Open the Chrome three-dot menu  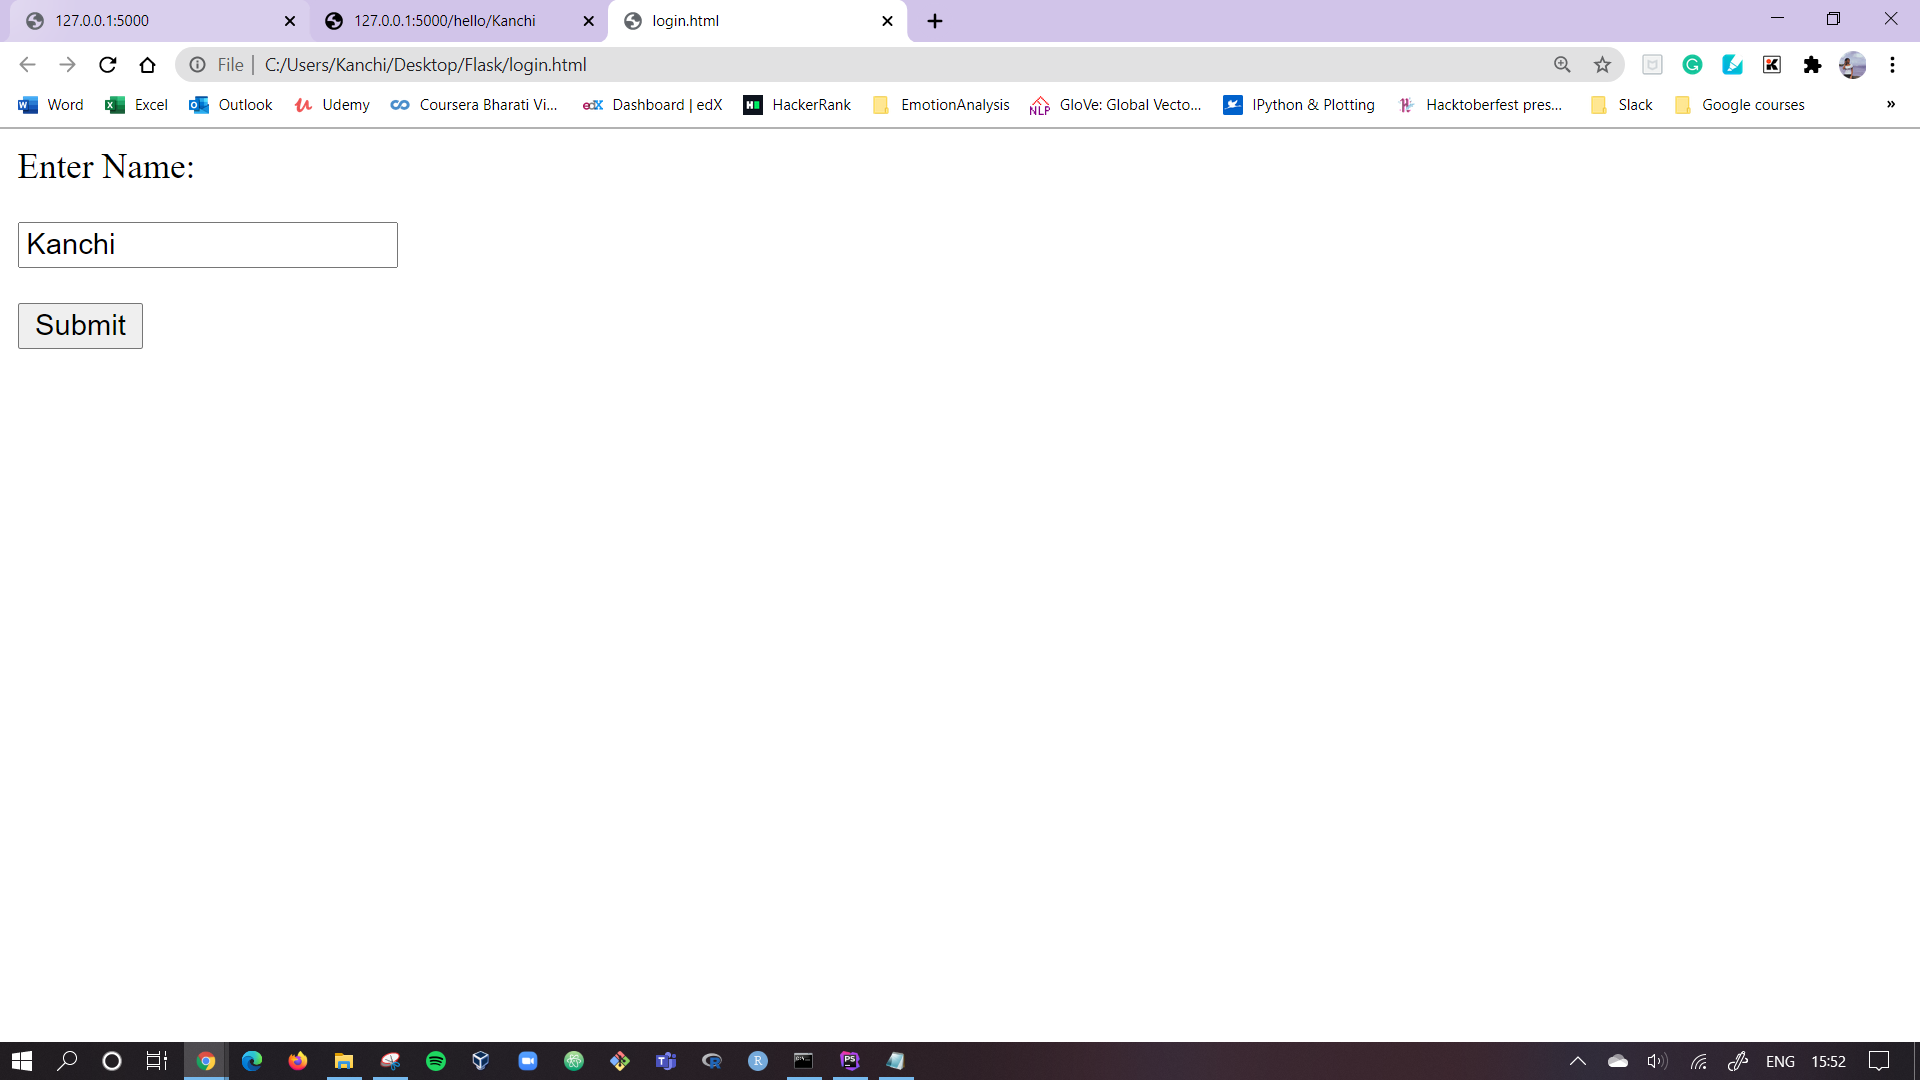(1892, 65)
